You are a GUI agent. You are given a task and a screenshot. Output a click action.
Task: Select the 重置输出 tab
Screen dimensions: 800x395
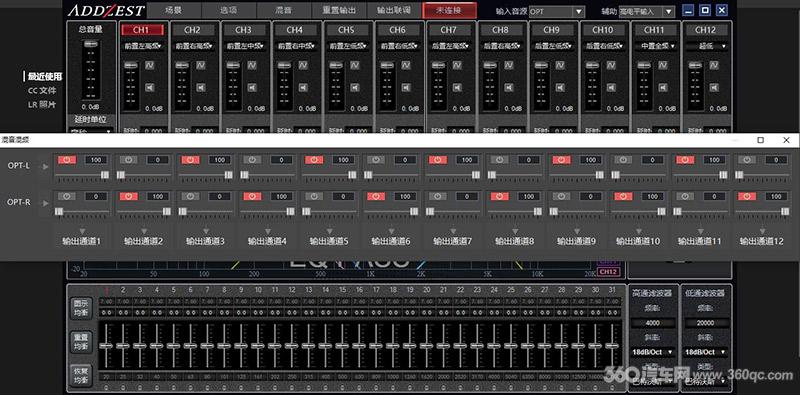(x=339, y=10)
